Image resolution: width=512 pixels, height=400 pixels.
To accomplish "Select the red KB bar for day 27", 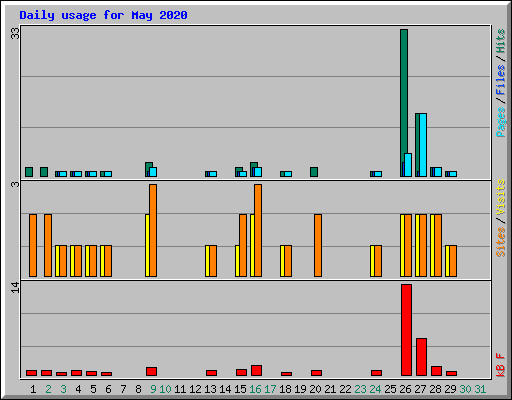I will click(421, 357).
